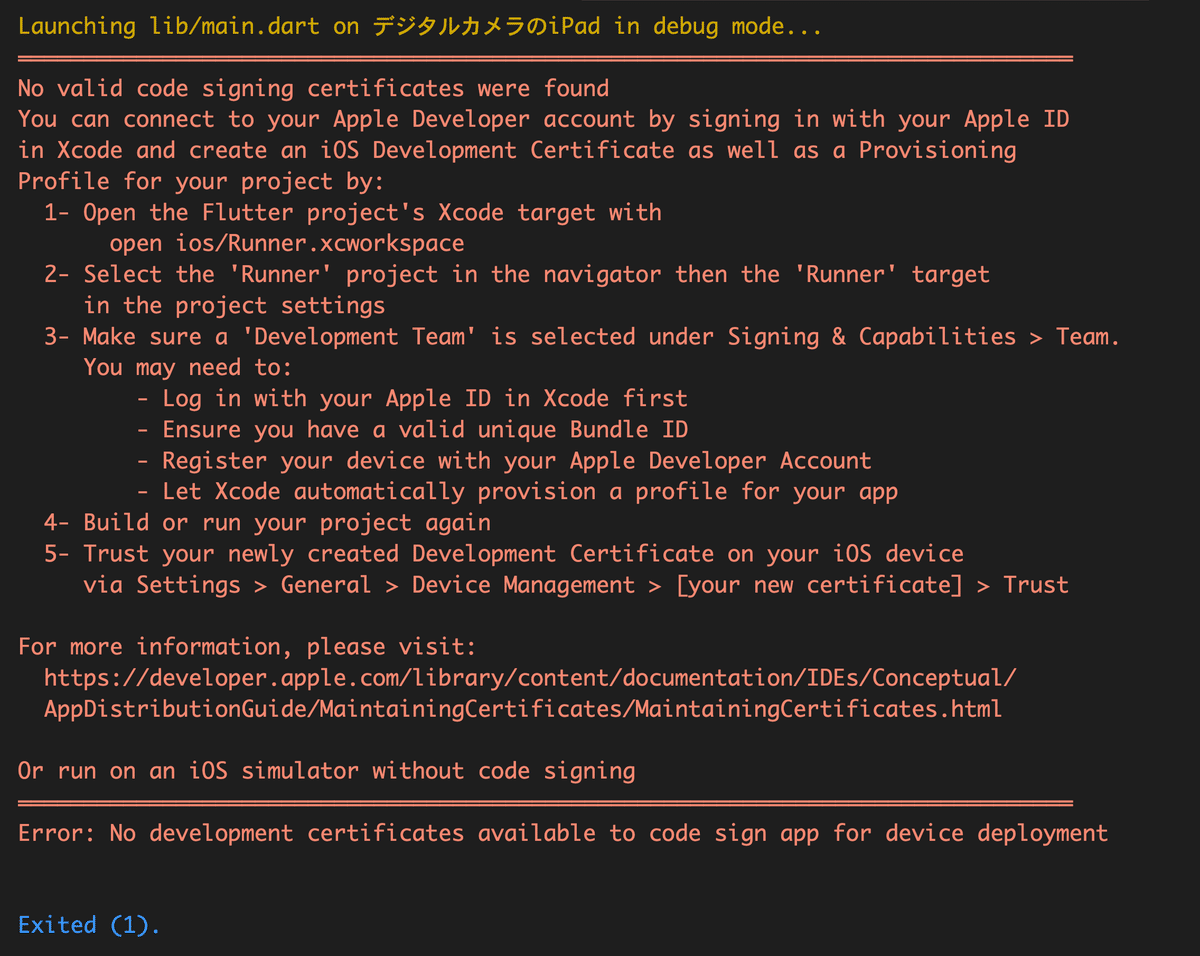Select the "Launching lib/main.dart" output line

pos(420,27)
